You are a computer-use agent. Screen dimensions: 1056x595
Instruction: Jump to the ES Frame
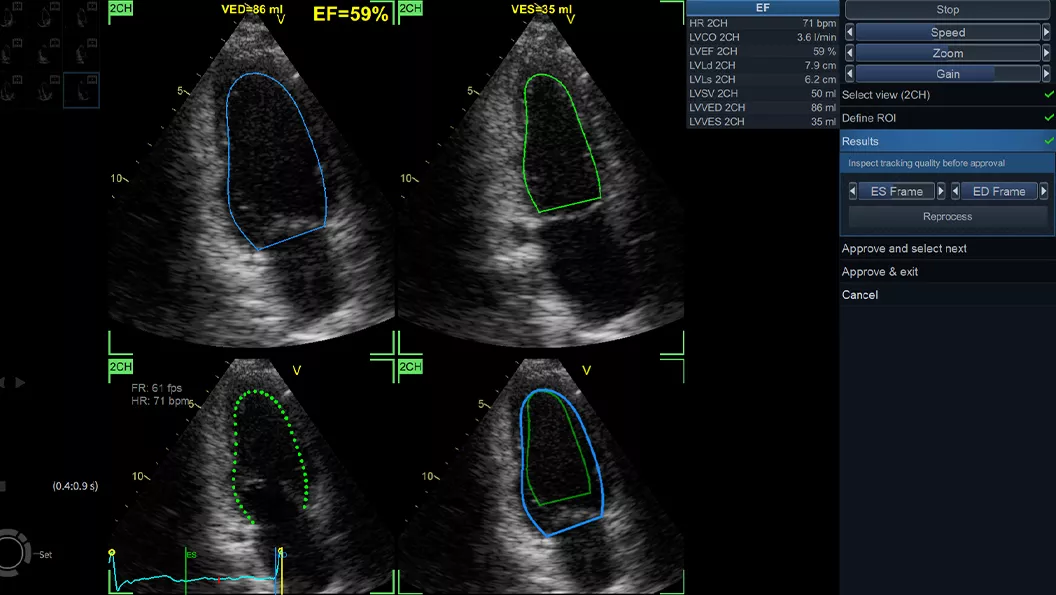(x=896, y=191)
